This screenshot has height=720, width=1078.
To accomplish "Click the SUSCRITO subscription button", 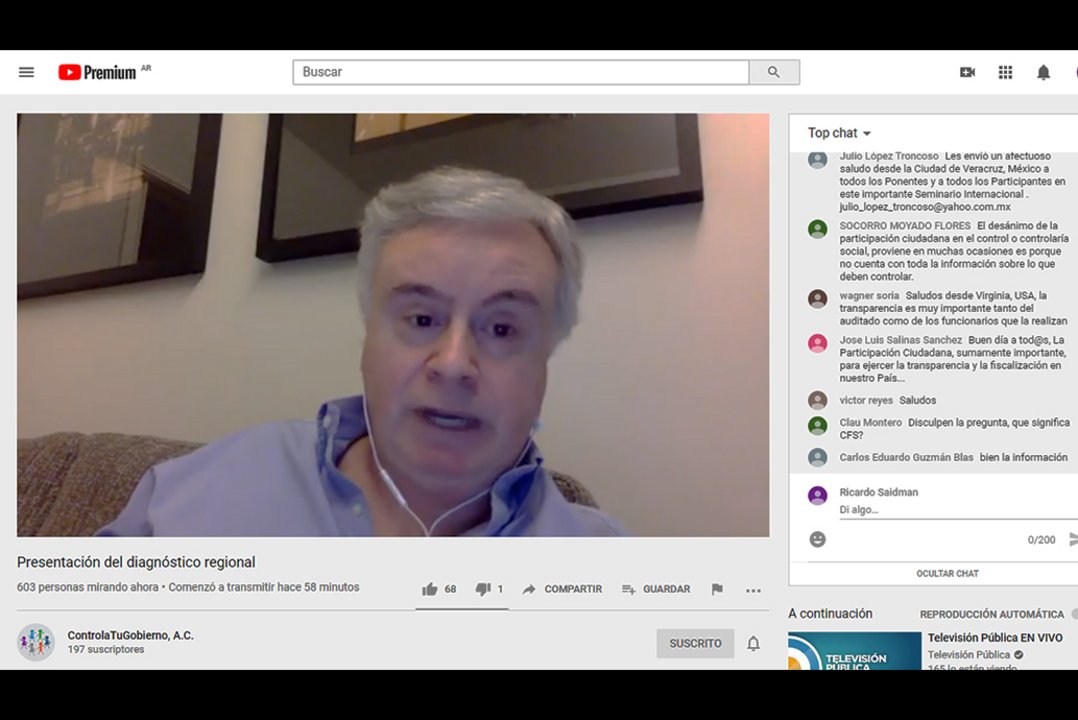I will [x=695, y=643].
